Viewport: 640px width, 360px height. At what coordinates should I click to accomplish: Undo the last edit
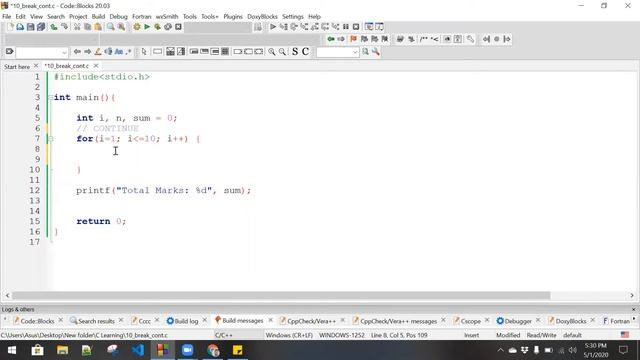pos(54,27)
